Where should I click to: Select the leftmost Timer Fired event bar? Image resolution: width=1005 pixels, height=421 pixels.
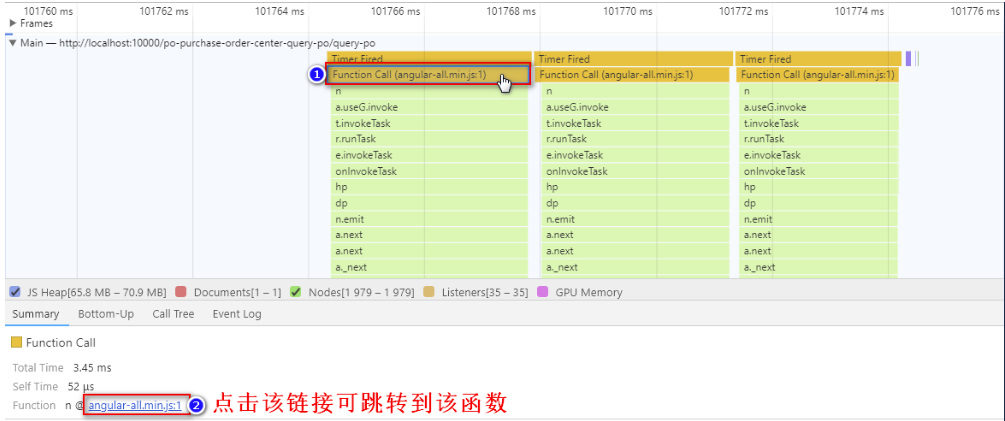click(x=429, y=58)
